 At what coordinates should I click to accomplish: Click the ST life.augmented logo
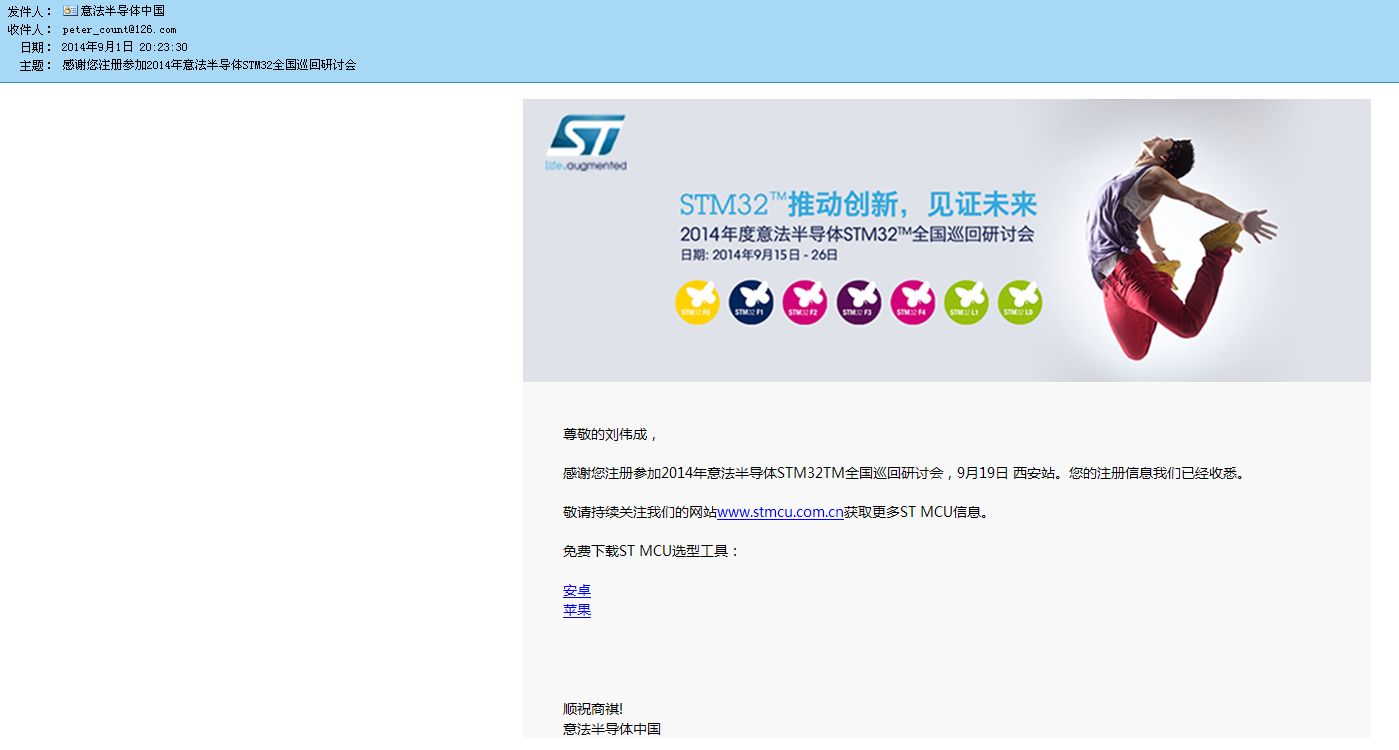click(x=586, y=142)
